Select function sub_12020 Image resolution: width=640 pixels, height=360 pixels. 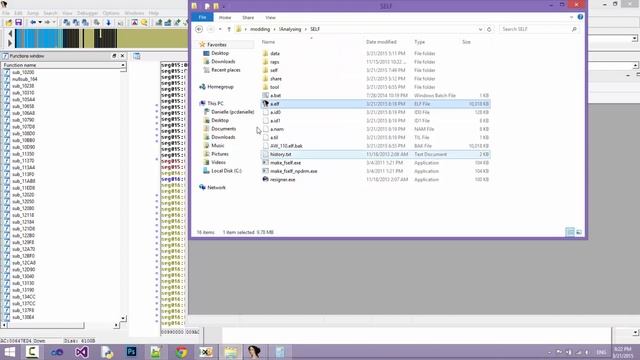23,195
